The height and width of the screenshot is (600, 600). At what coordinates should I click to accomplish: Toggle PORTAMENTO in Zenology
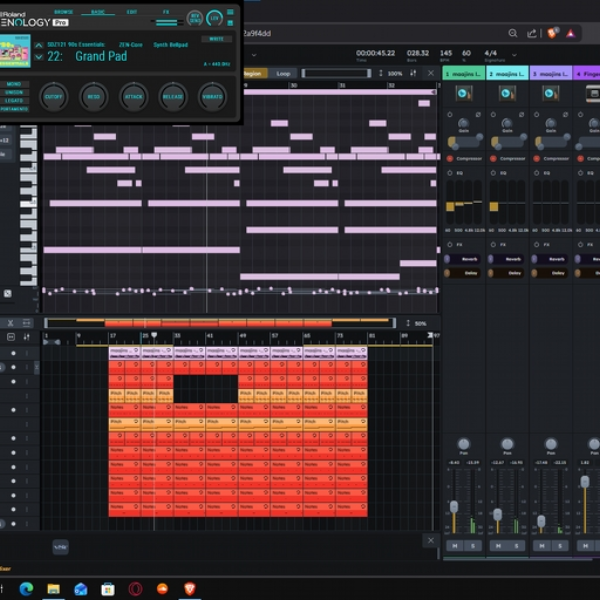(14, 109)
